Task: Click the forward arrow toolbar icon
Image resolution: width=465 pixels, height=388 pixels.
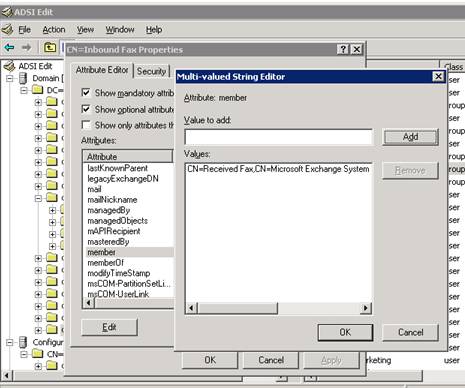Action: pyautogui.click(x=26, y=48)
